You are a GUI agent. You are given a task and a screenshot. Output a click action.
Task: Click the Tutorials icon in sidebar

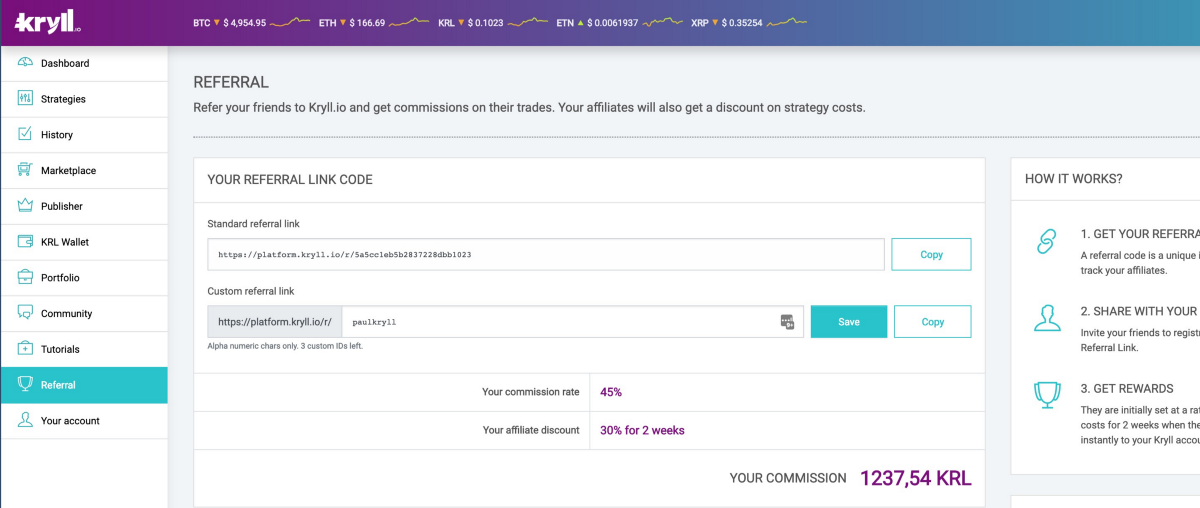(25, 349)
